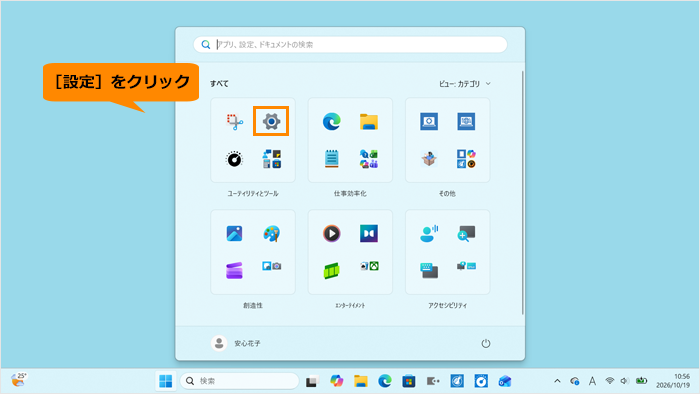Open Outlook mail from the taskbar
700x394 pixels.
(x=505, y=381)
